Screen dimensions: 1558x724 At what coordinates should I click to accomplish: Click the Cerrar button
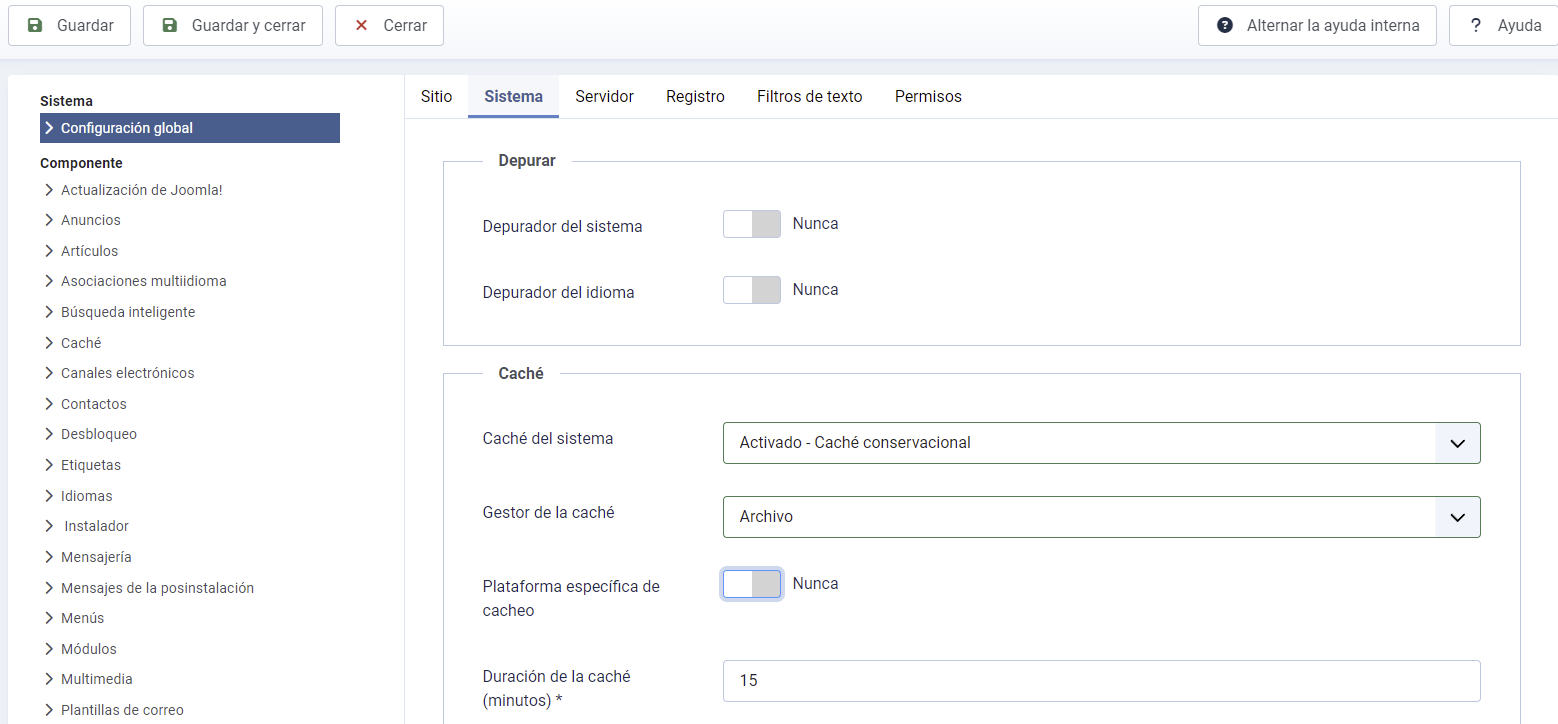pos(389,26)
